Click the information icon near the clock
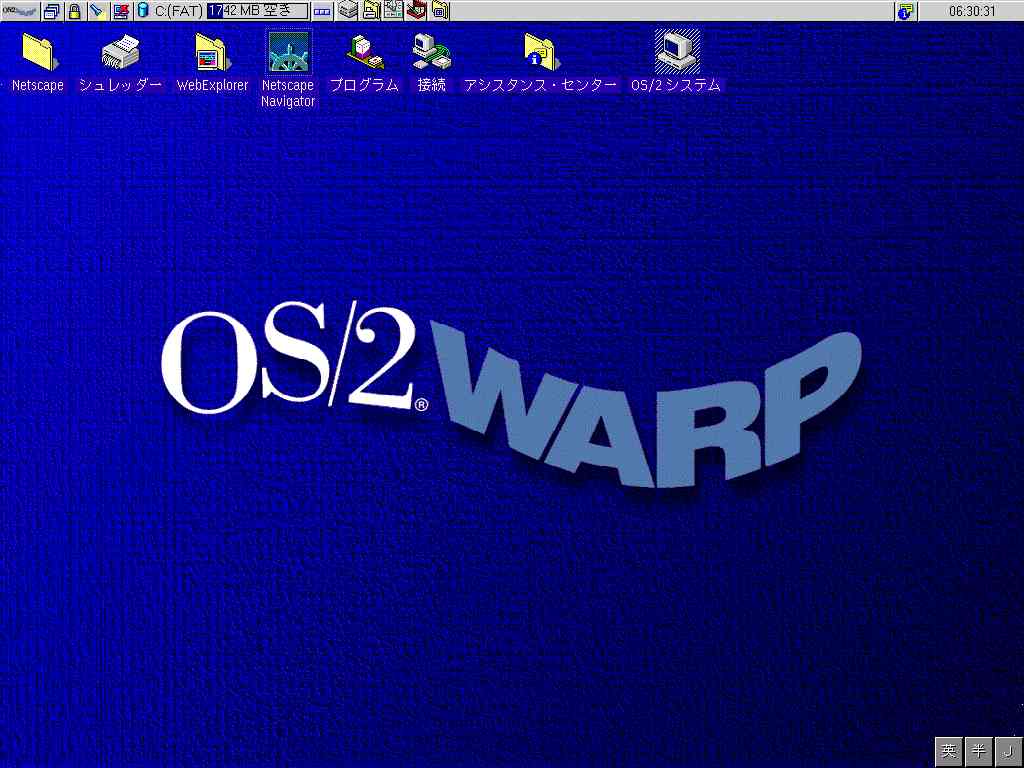The image size is (1024, 768). (x=905, y=11)
